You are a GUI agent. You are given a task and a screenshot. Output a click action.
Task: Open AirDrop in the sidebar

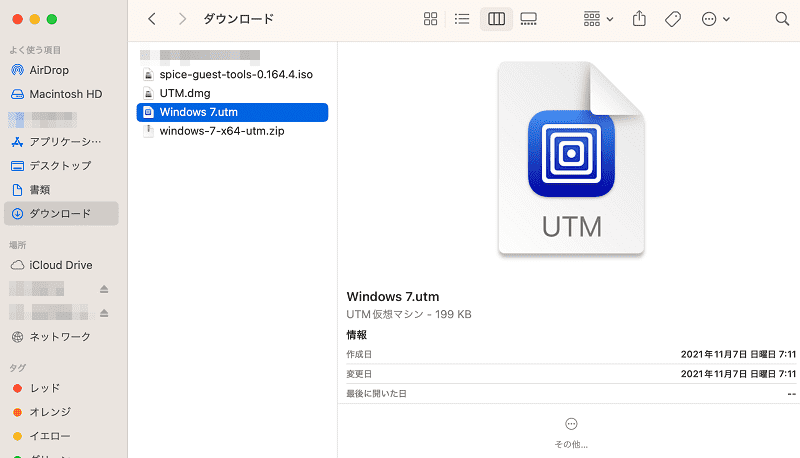(x=61, y=70)
